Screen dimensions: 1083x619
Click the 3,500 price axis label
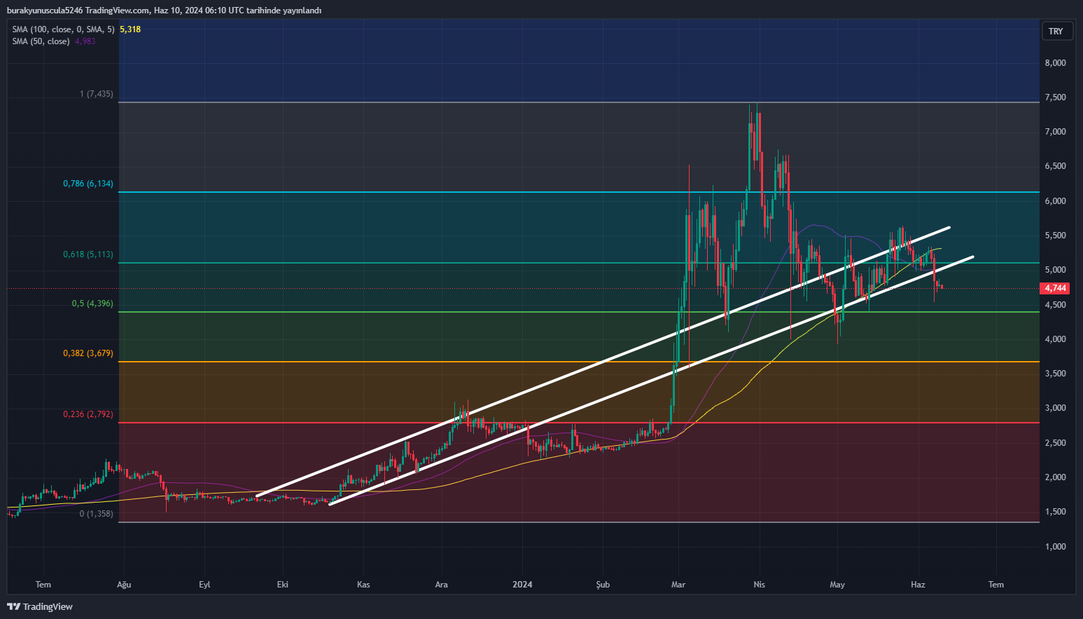point(1055,374)
